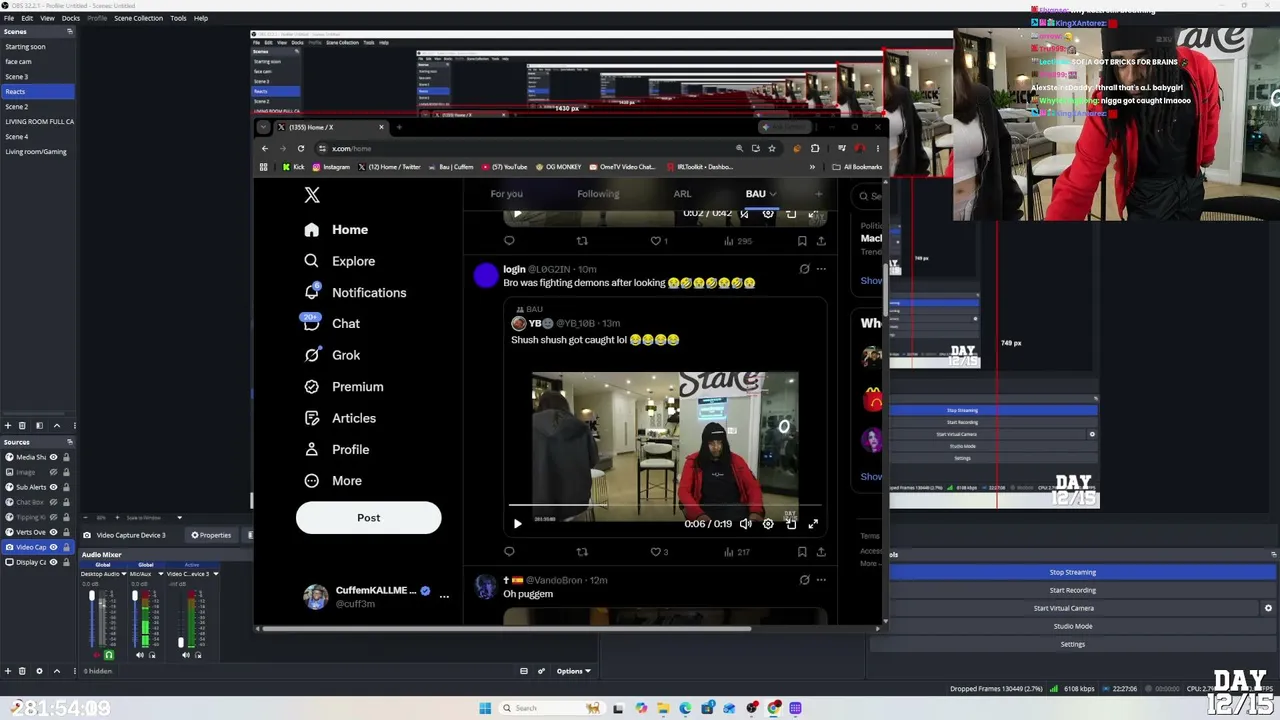This screenshot has width=1280, height=720.
Task: Open Grok in X sidebar
Action: click(x=332, y=355)
